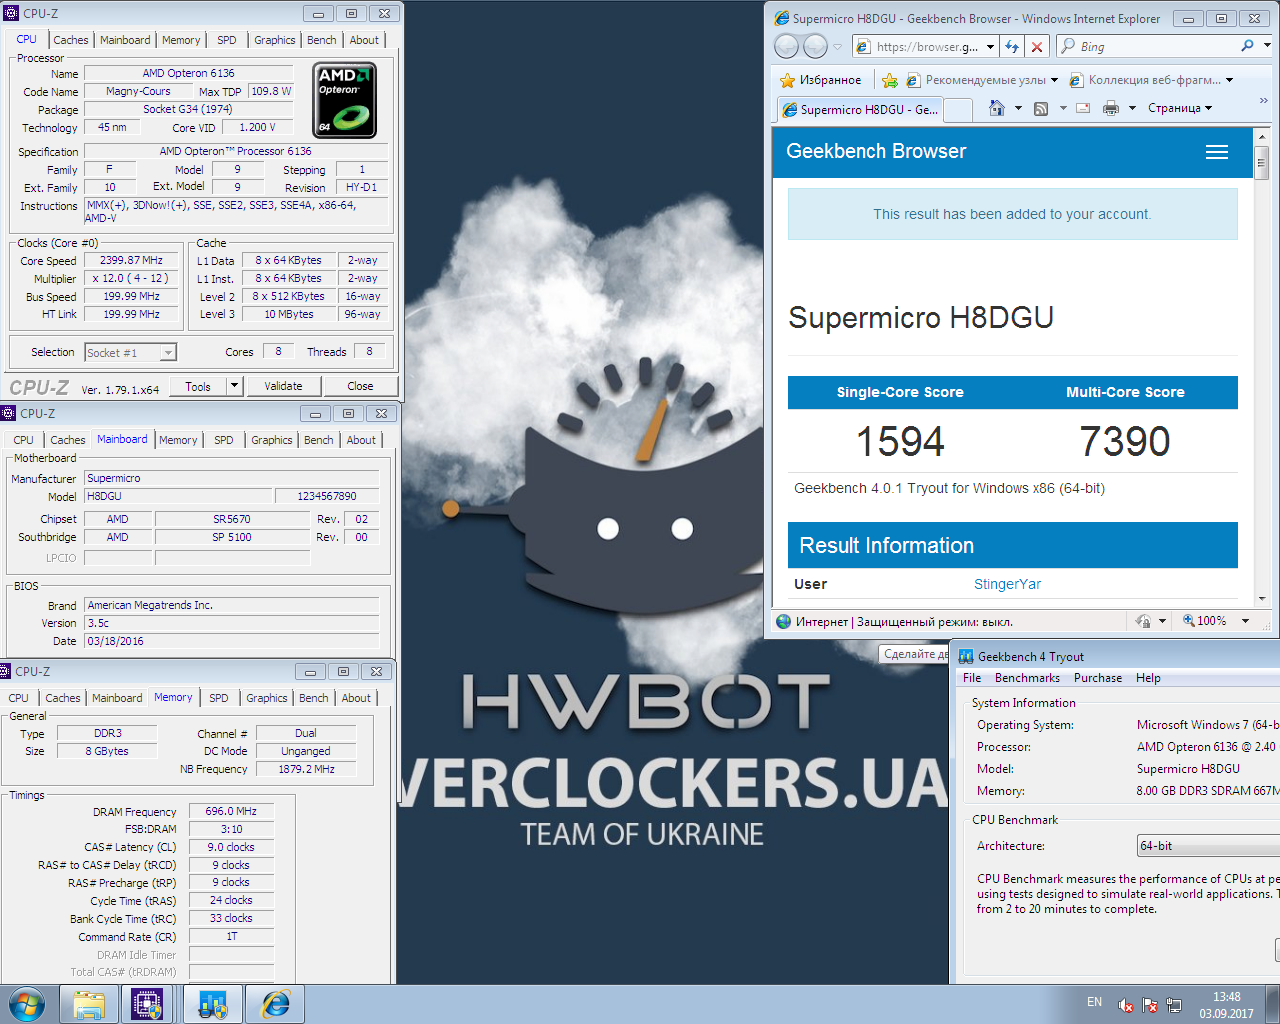Click the Bing search magnifier button

[x=1247, y=46]
